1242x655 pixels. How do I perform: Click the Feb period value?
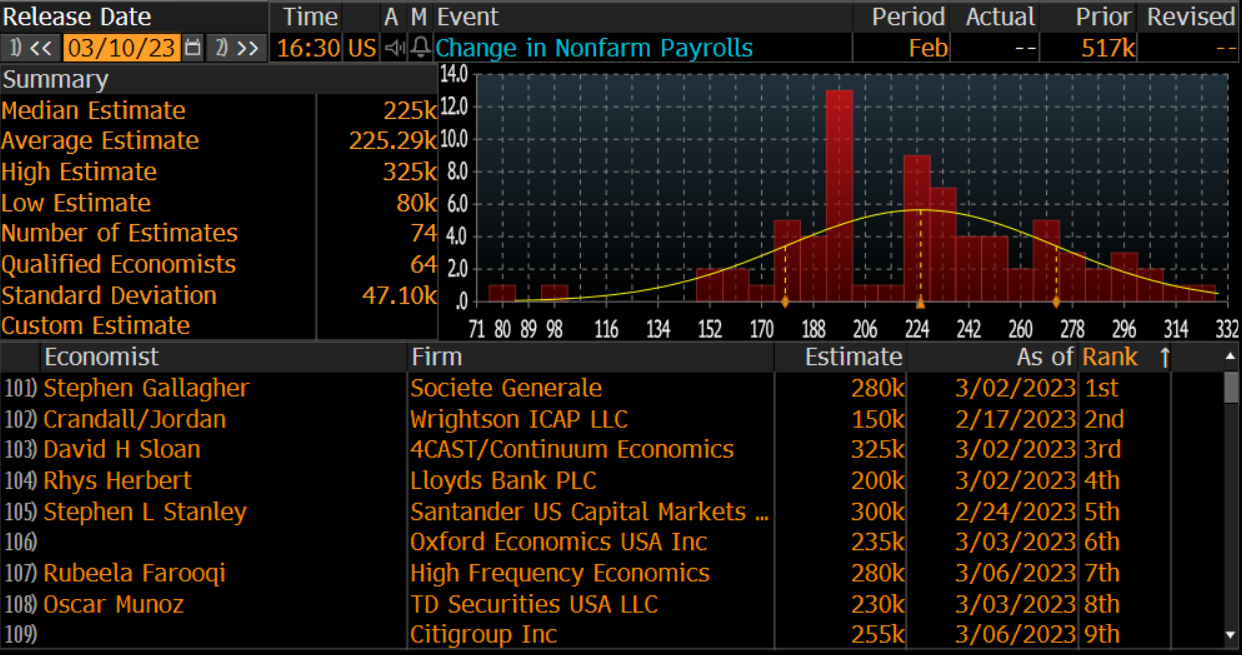928,48
